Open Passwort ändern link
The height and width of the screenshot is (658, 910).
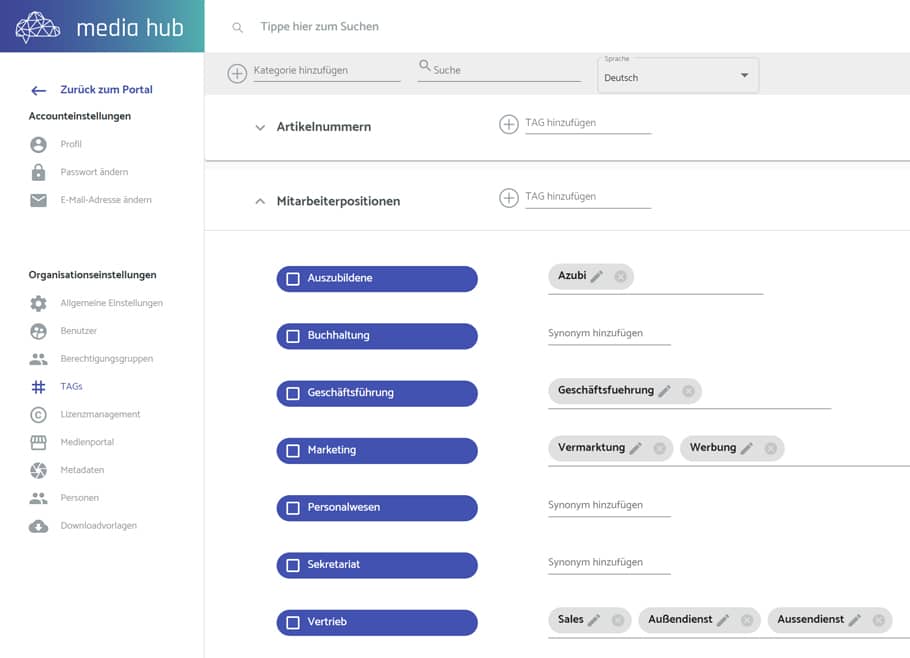[94, 172]
